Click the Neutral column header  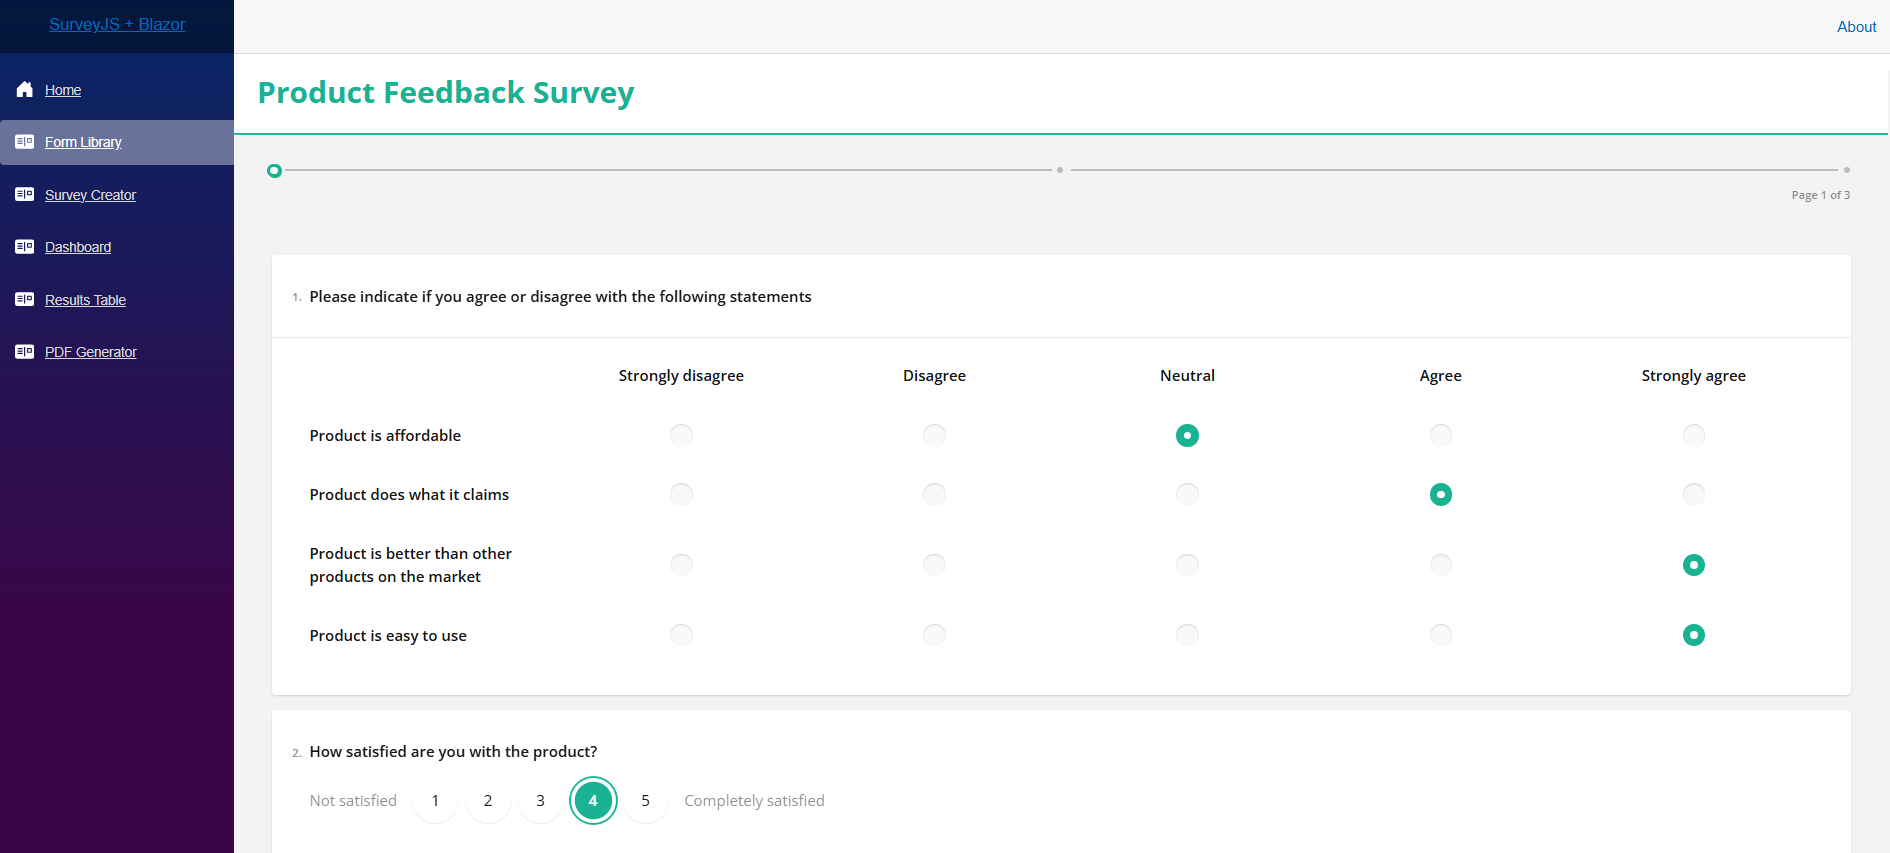[x=1187, y=376]
